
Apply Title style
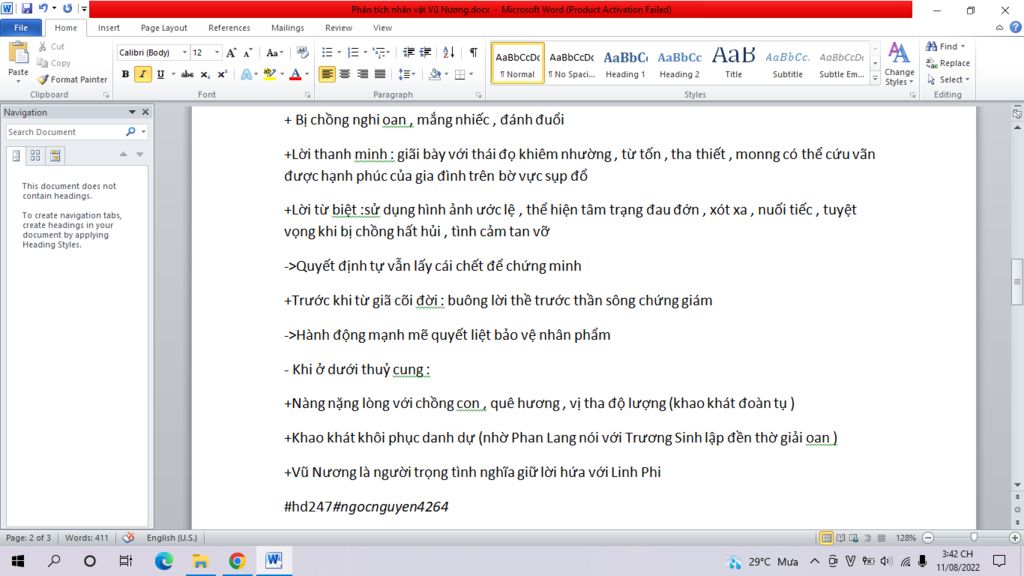pos(733,64)
